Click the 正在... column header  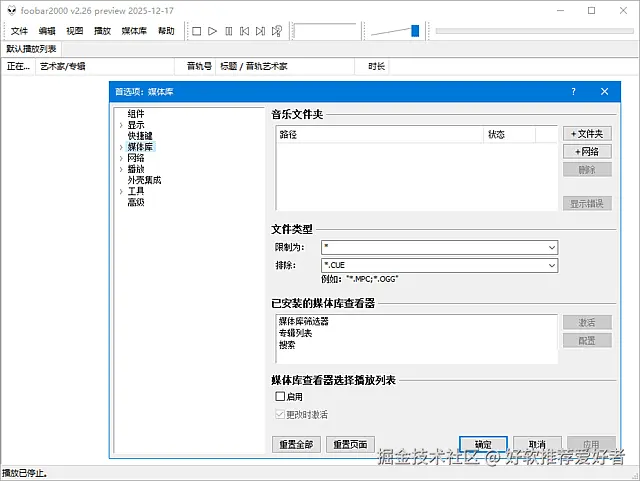click(x=19, y=66)
